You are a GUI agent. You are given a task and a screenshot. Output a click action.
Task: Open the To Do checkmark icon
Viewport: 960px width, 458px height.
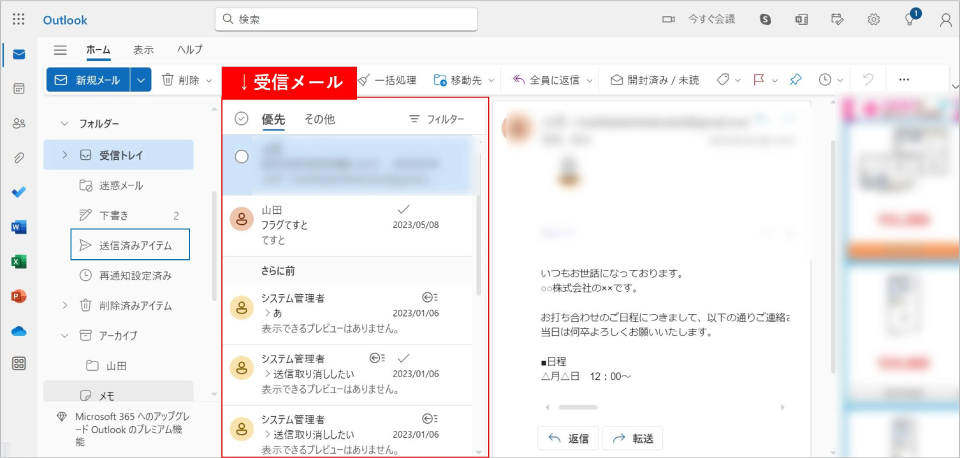(x=19, y=192)
